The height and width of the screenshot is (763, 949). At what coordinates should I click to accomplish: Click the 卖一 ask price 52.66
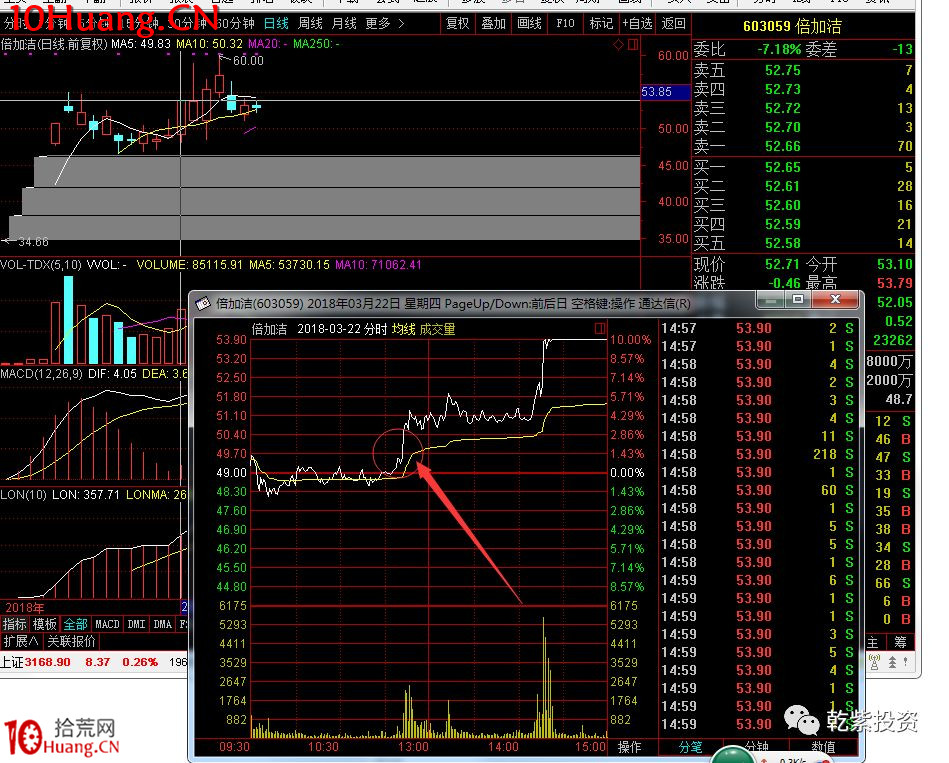(783, 146)
